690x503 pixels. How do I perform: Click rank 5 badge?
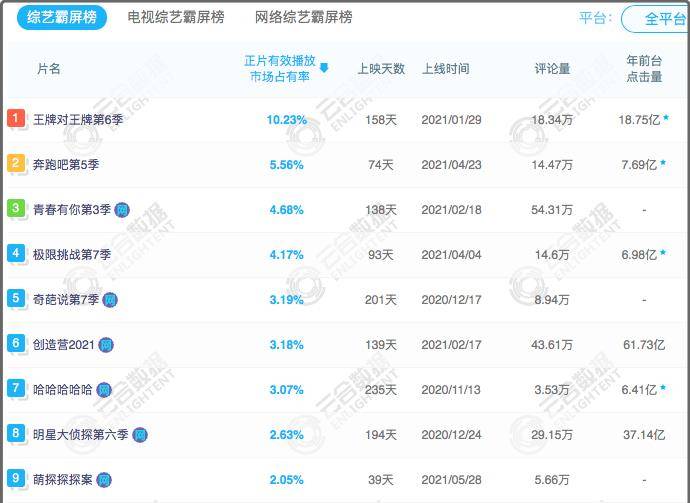point(15,298)
